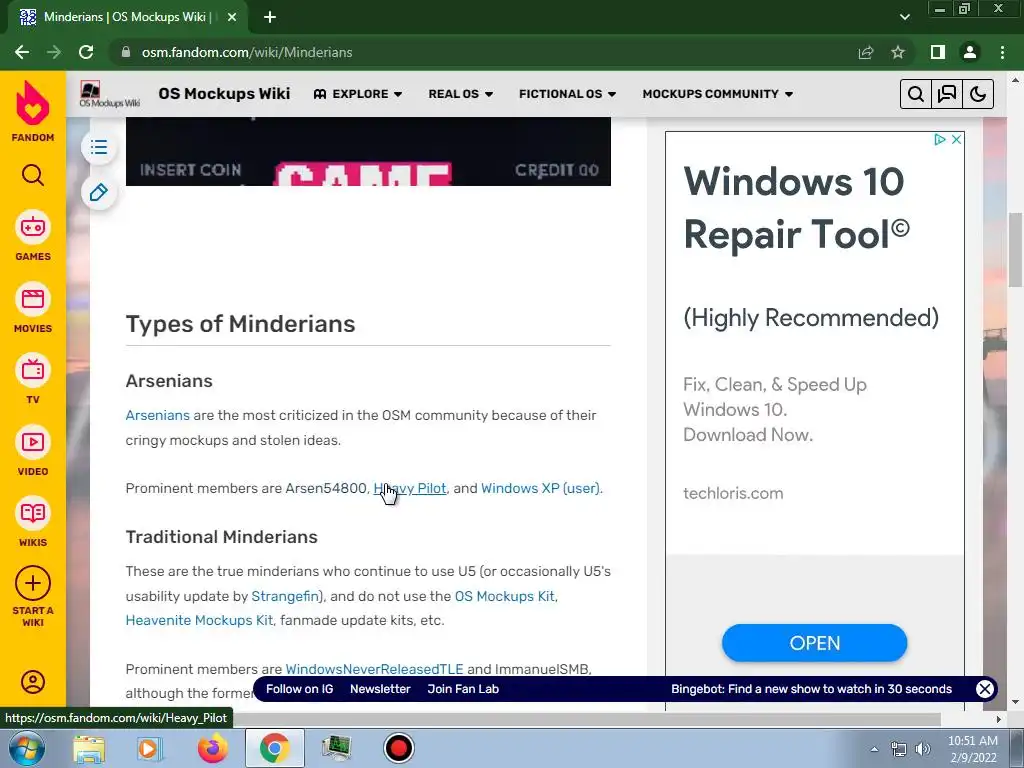
Task: Click the address bar URL field
Action: [483, 52]
